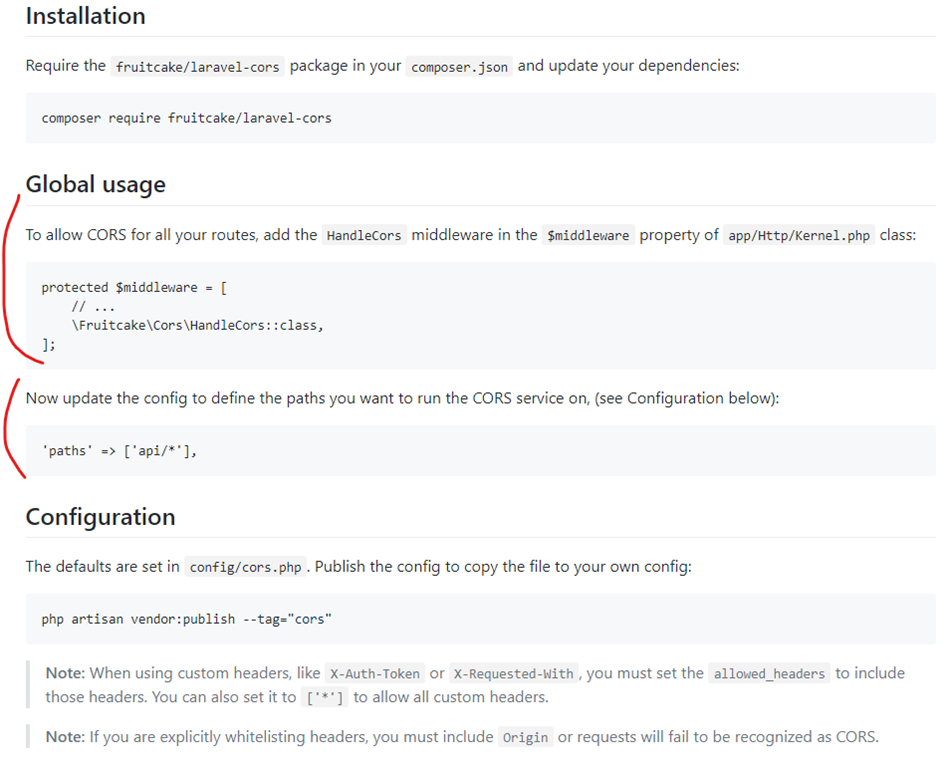This screenshot has height=768, width=952.
Task: Click the fruitcake/laravel-cors inline code in the paragraph
Action: pyautogui.click(x=199, y=67)
